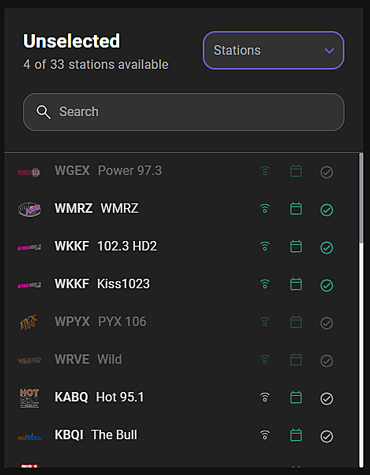Screen dimensions: 370x475
Task: Click the chevron arrow in Stations selector
Action: point(329,51)
